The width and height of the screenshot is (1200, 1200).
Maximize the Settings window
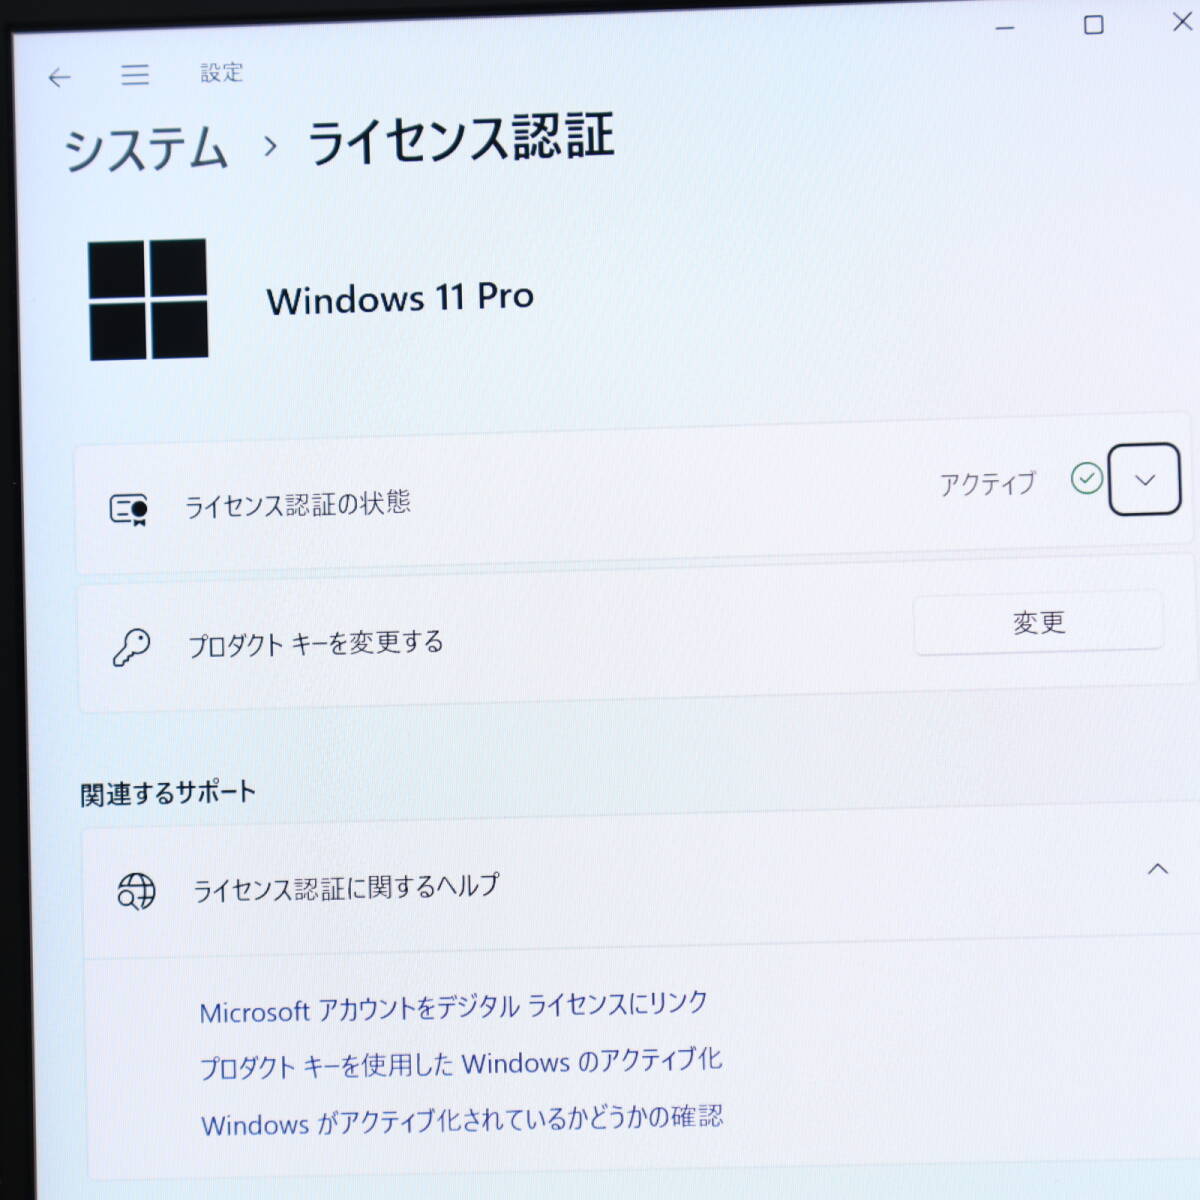click(x=1094, y=24)
